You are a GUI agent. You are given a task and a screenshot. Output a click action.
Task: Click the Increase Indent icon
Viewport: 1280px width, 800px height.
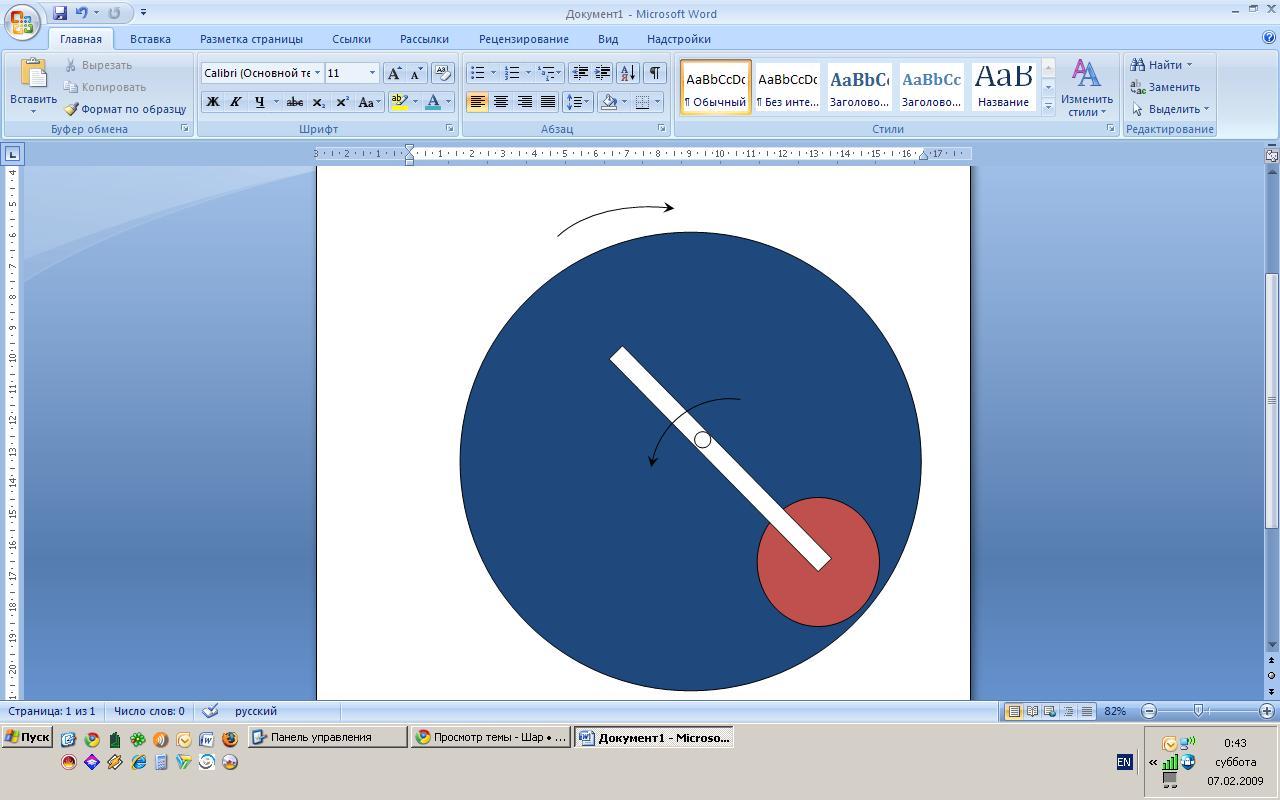[603, 73]
